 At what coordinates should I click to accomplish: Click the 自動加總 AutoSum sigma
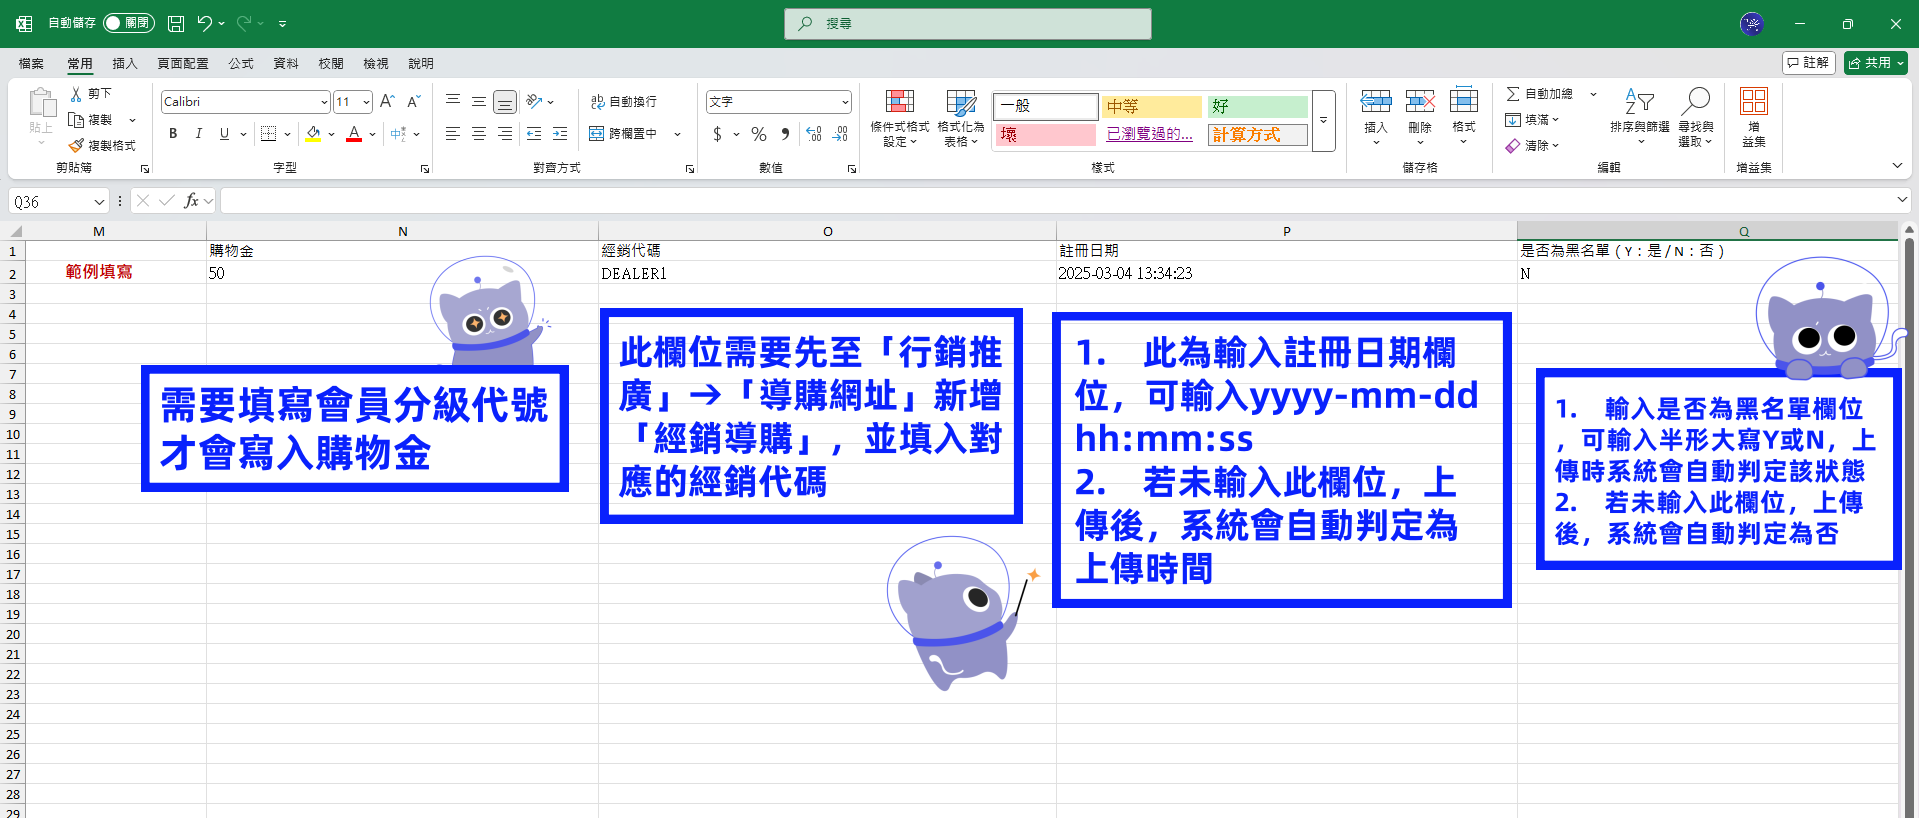point(1513,93)
